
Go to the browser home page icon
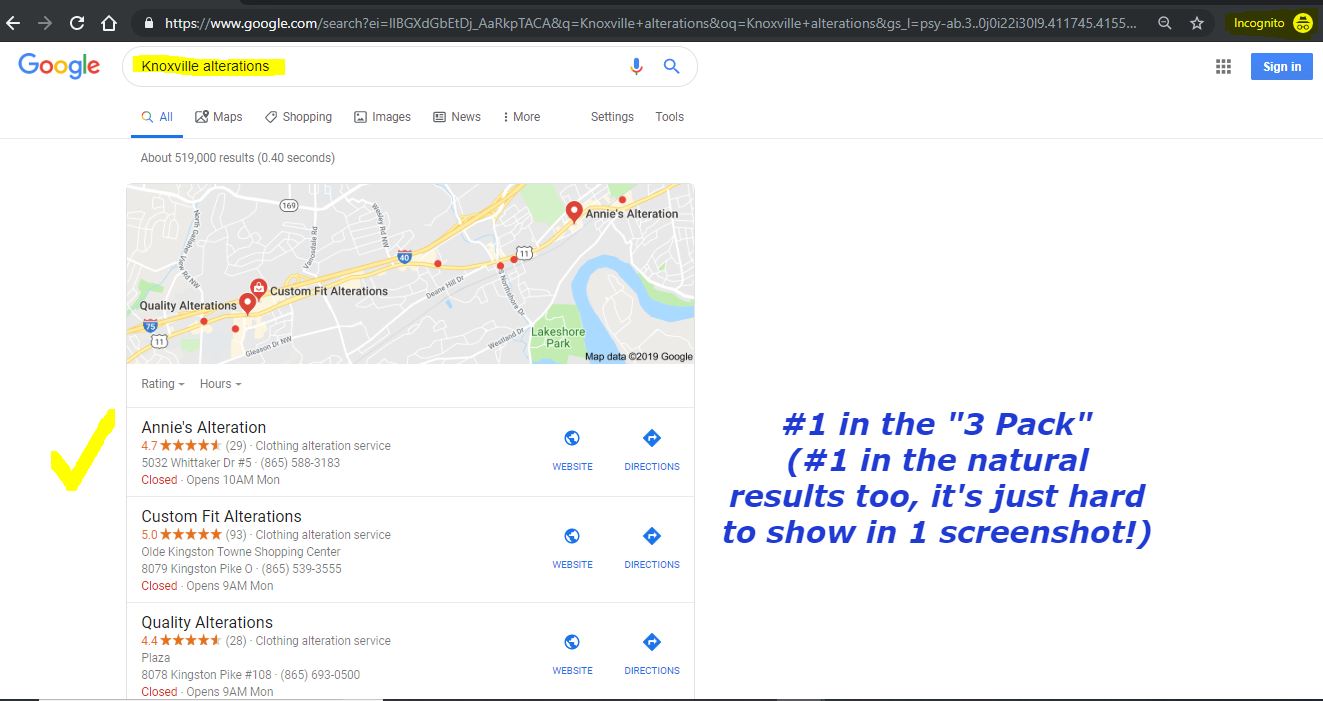click(x=110, y=22)
